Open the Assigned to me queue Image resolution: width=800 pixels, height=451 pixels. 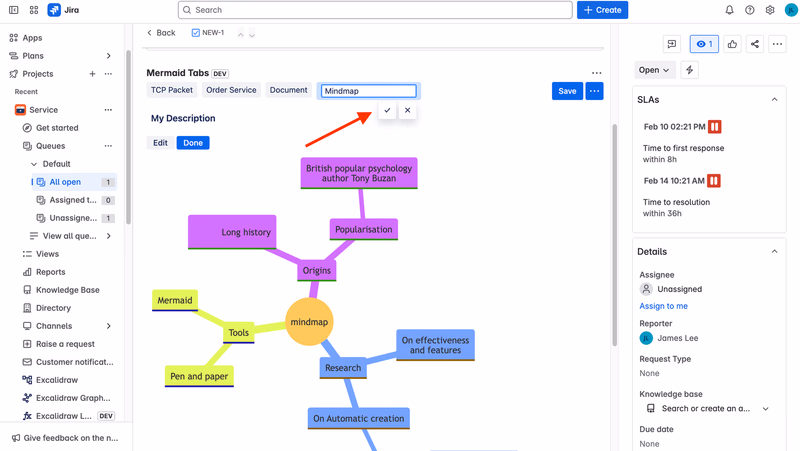(74, 200)
